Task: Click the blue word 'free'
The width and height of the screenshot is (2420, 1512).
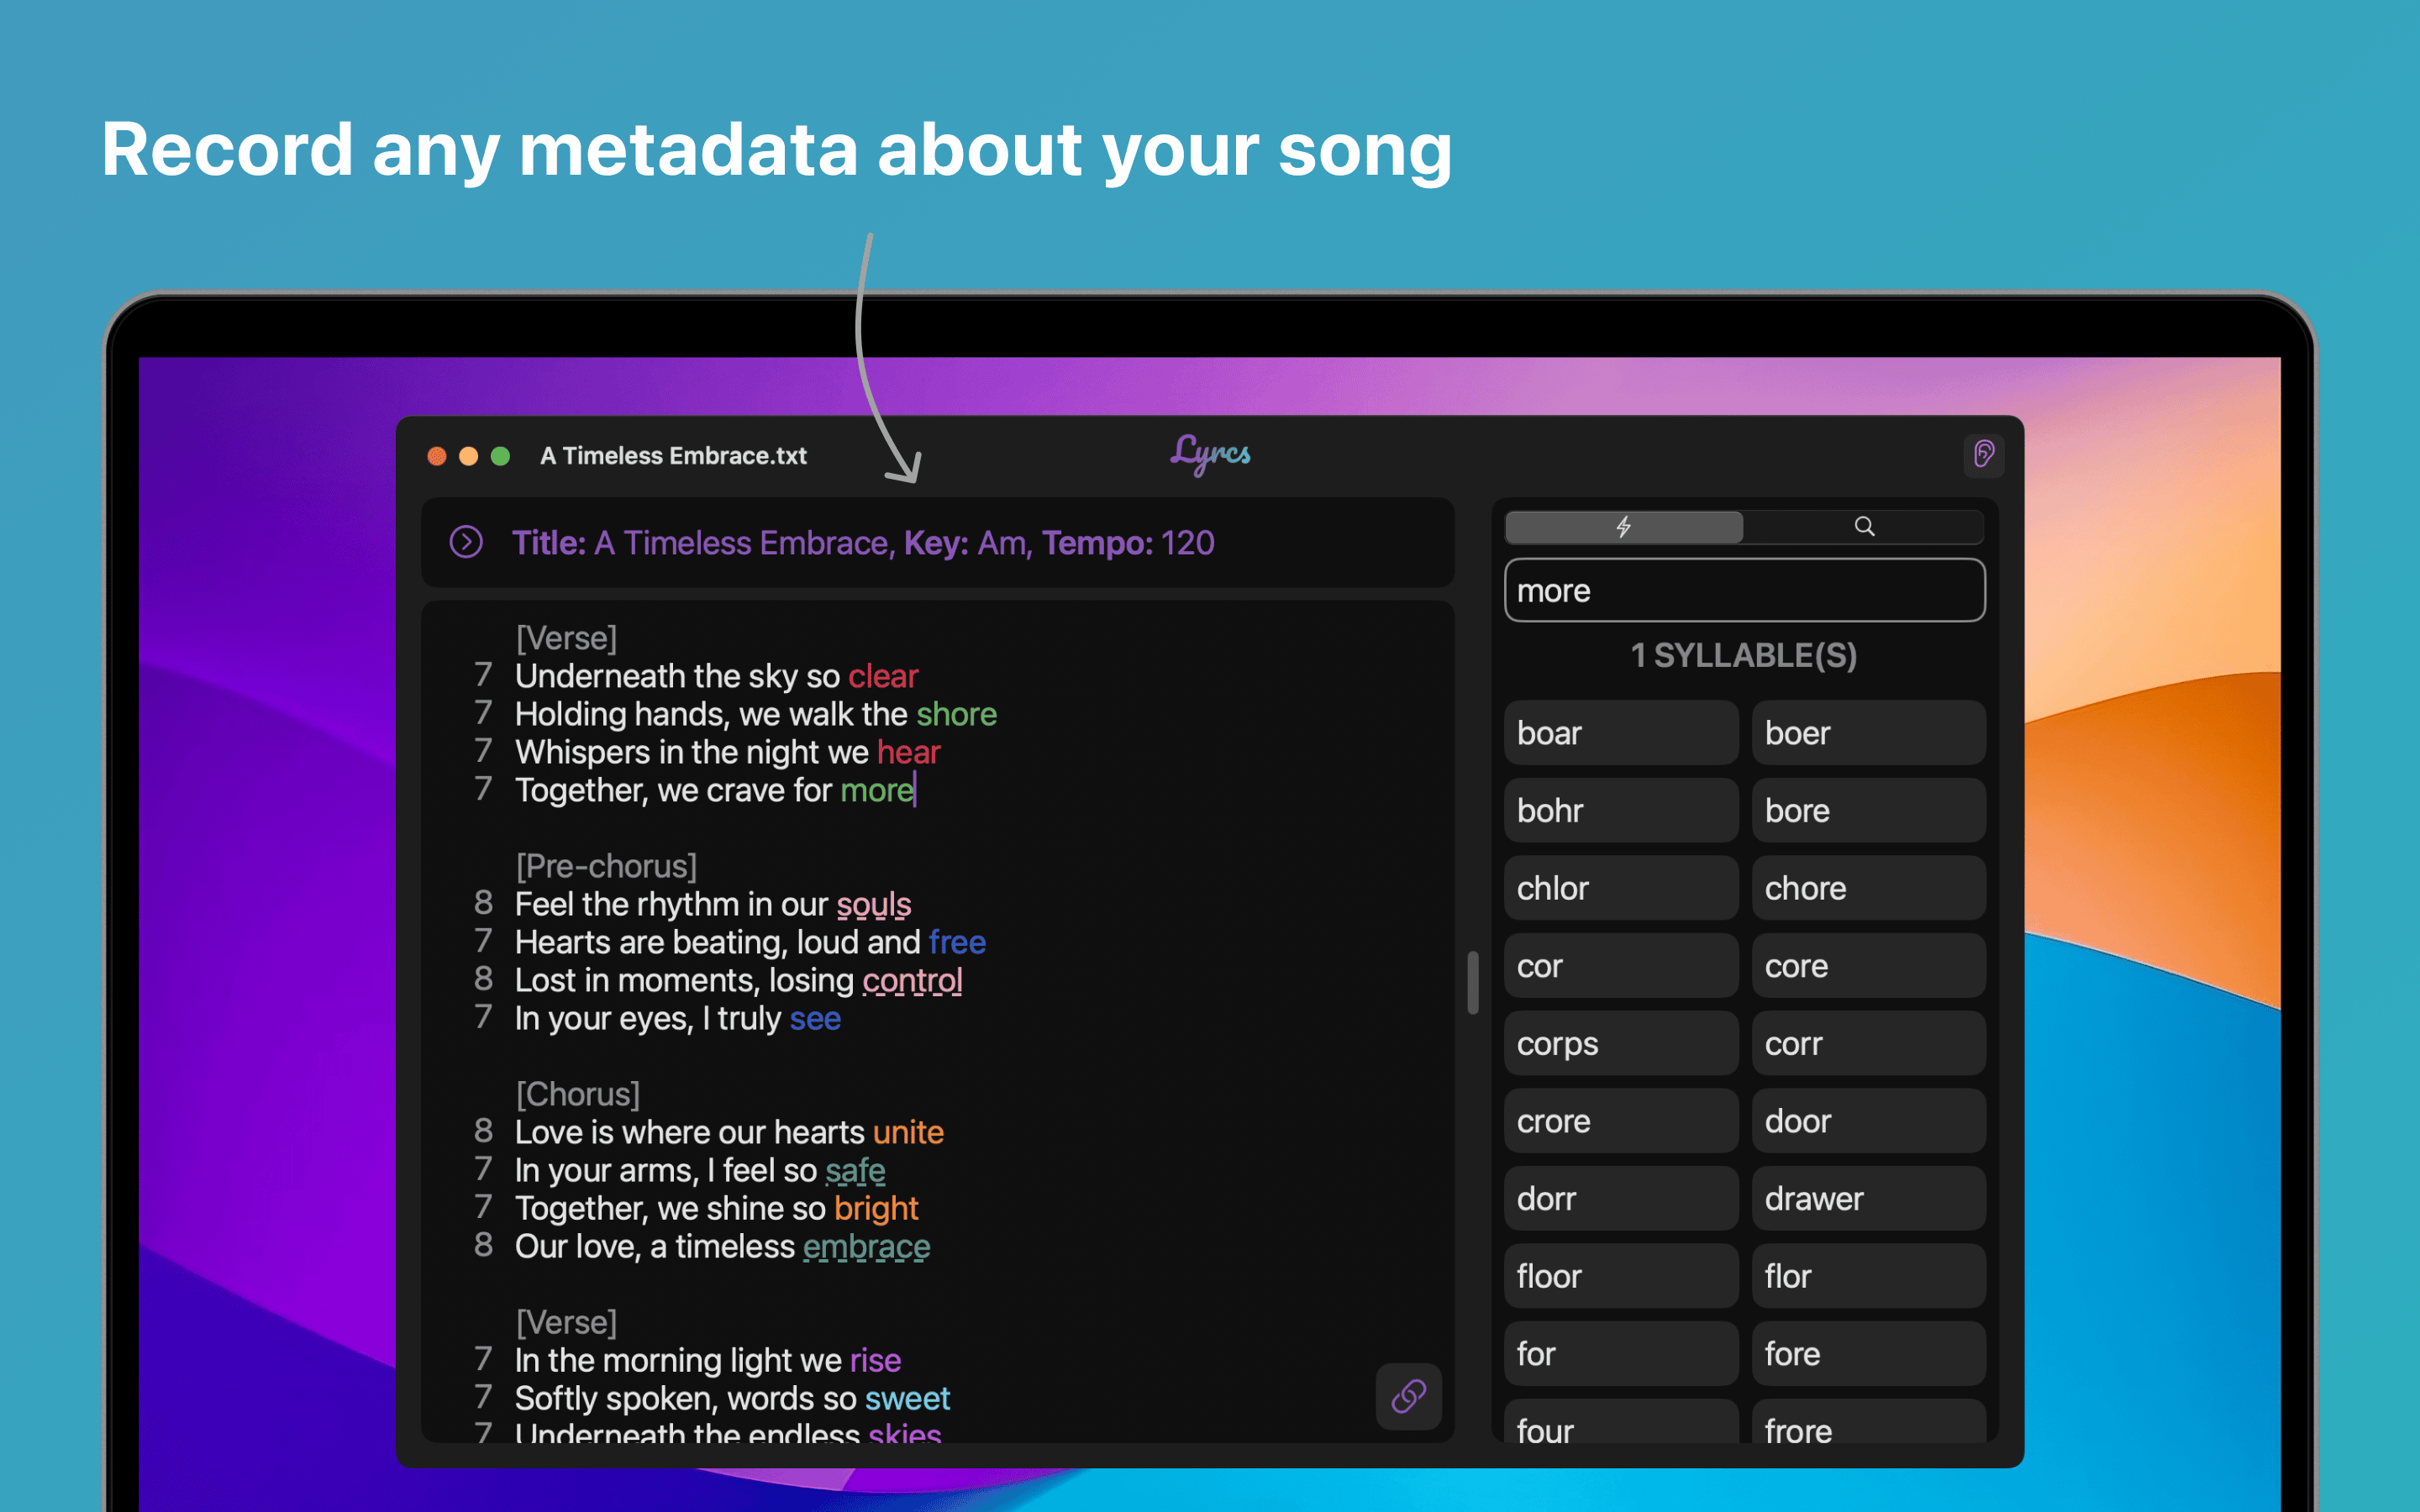Action: tap(957, 942)
